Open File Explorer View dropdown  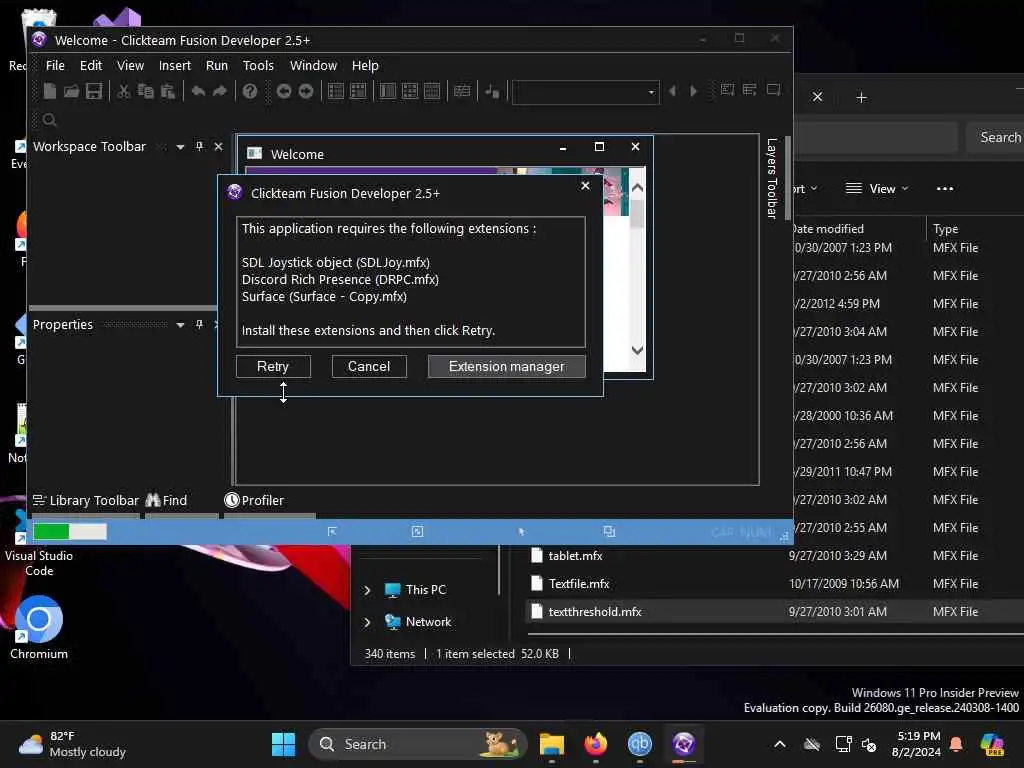coord(876,189)
